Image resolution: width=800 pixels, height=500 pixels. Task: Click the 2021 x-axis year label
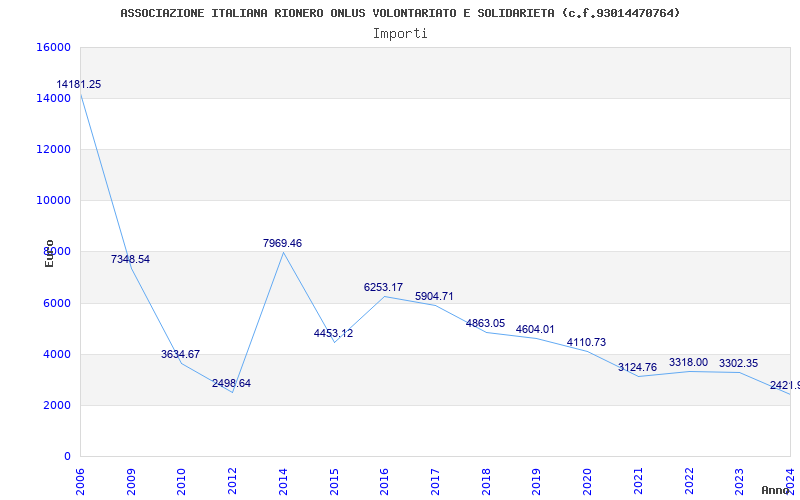click(638, 482)
